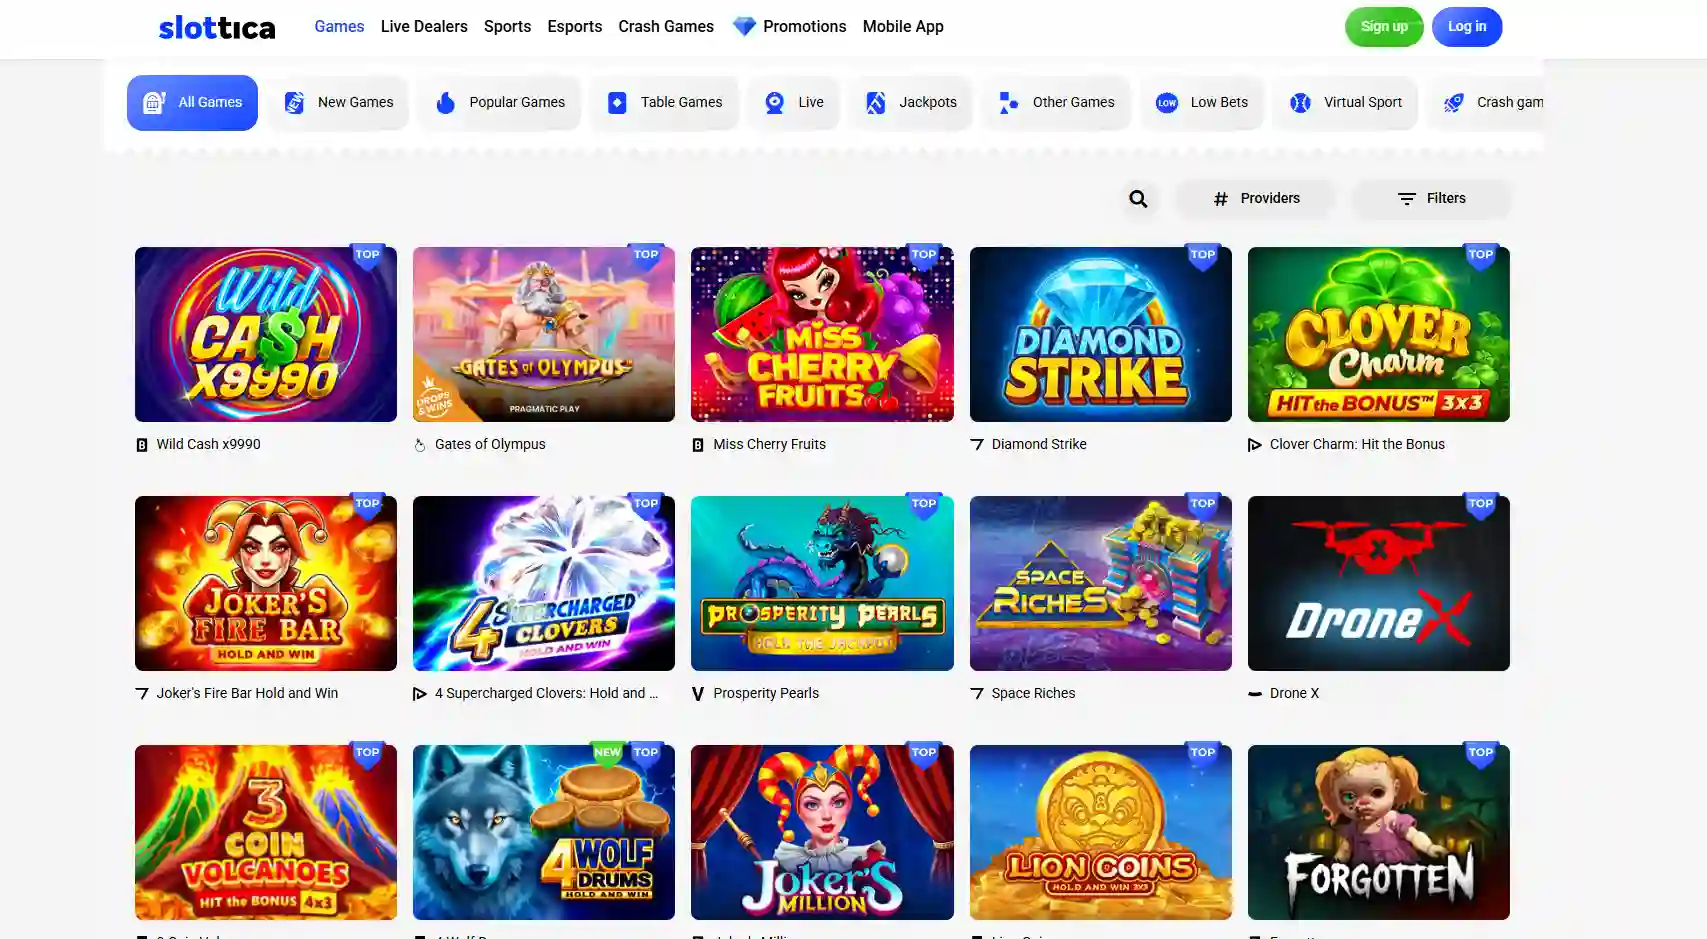The width and height of the screenshot is (1707, 939).
Task: Go to the Crash Games section
Action: [x=666, y=27]
